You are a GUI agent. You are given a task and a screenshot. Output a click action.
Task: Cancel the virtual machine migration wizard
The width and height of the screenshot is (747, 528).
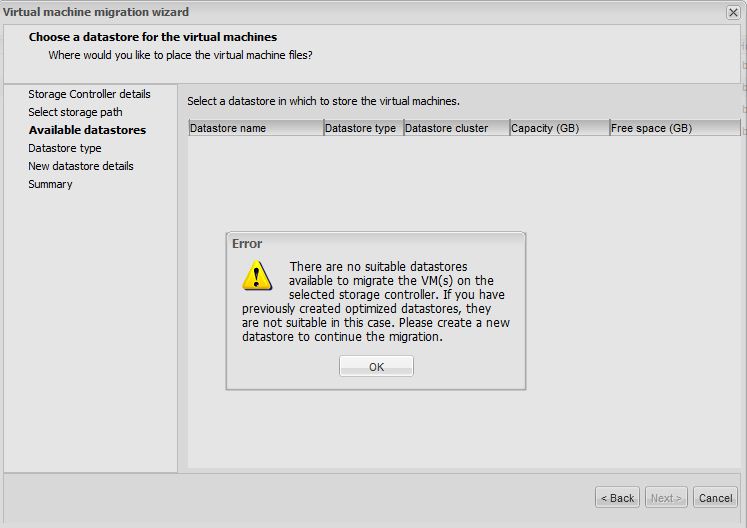click(715, 497)
